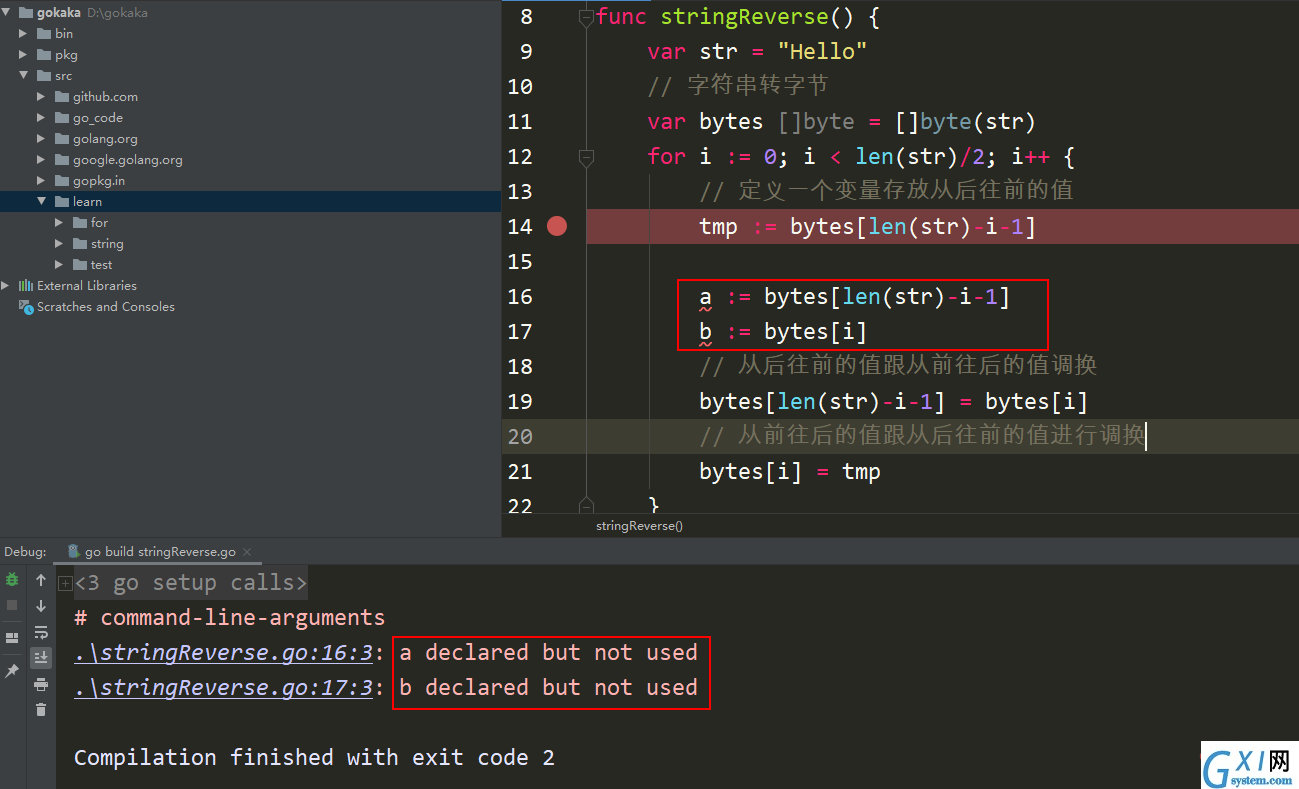Click the string folder icon
The image size is (1299, 789).
[80, 244]
